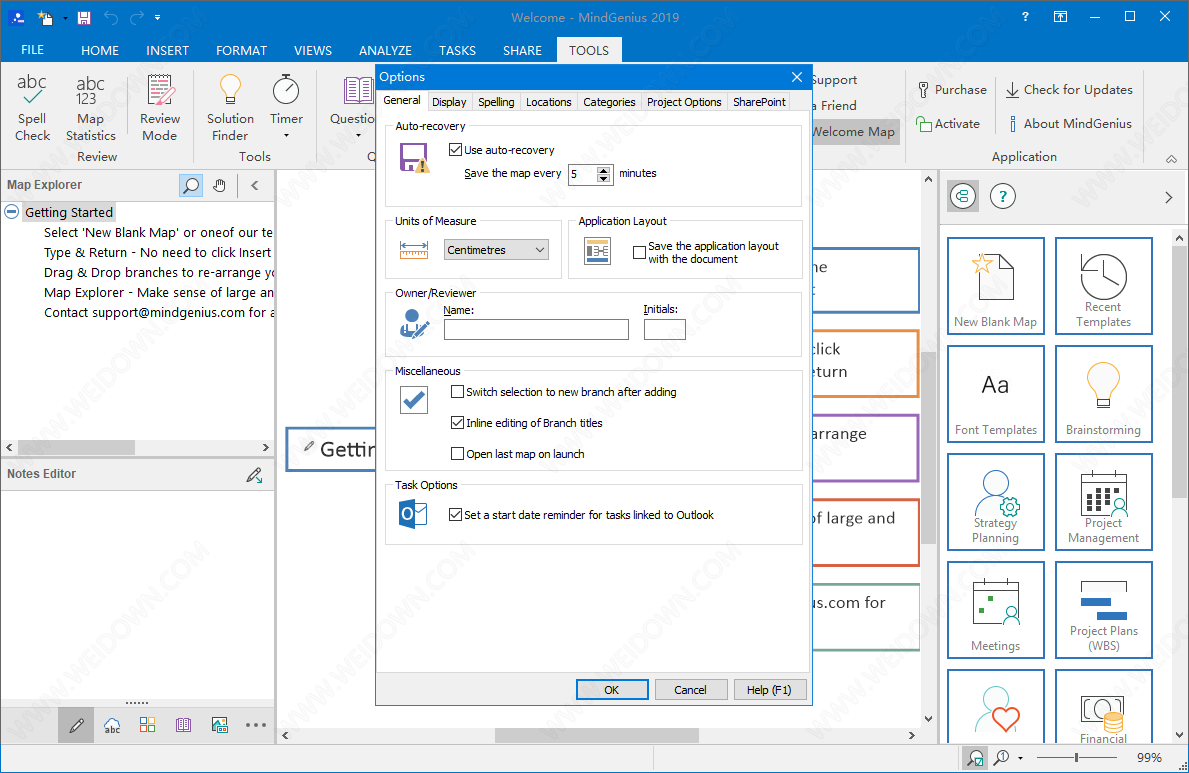Click the purple book icon in bottom bar
1189x773 pixels.
pos(184,725)
